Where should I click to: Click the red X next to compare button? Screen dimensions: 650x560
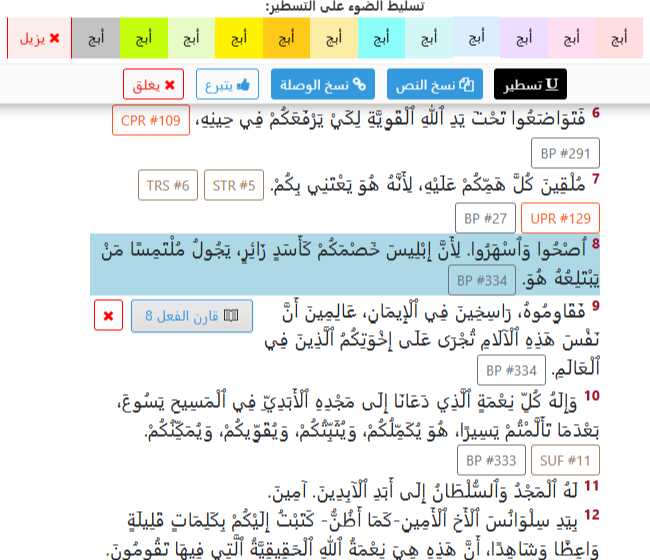point(109,315)
